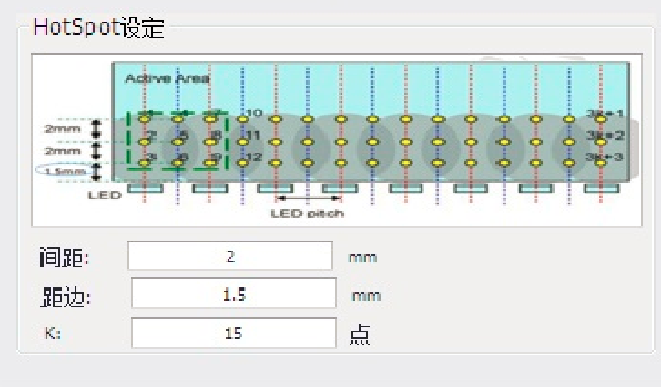
Task: Click the 点 unit beside the K field
Action: (360, 335)
